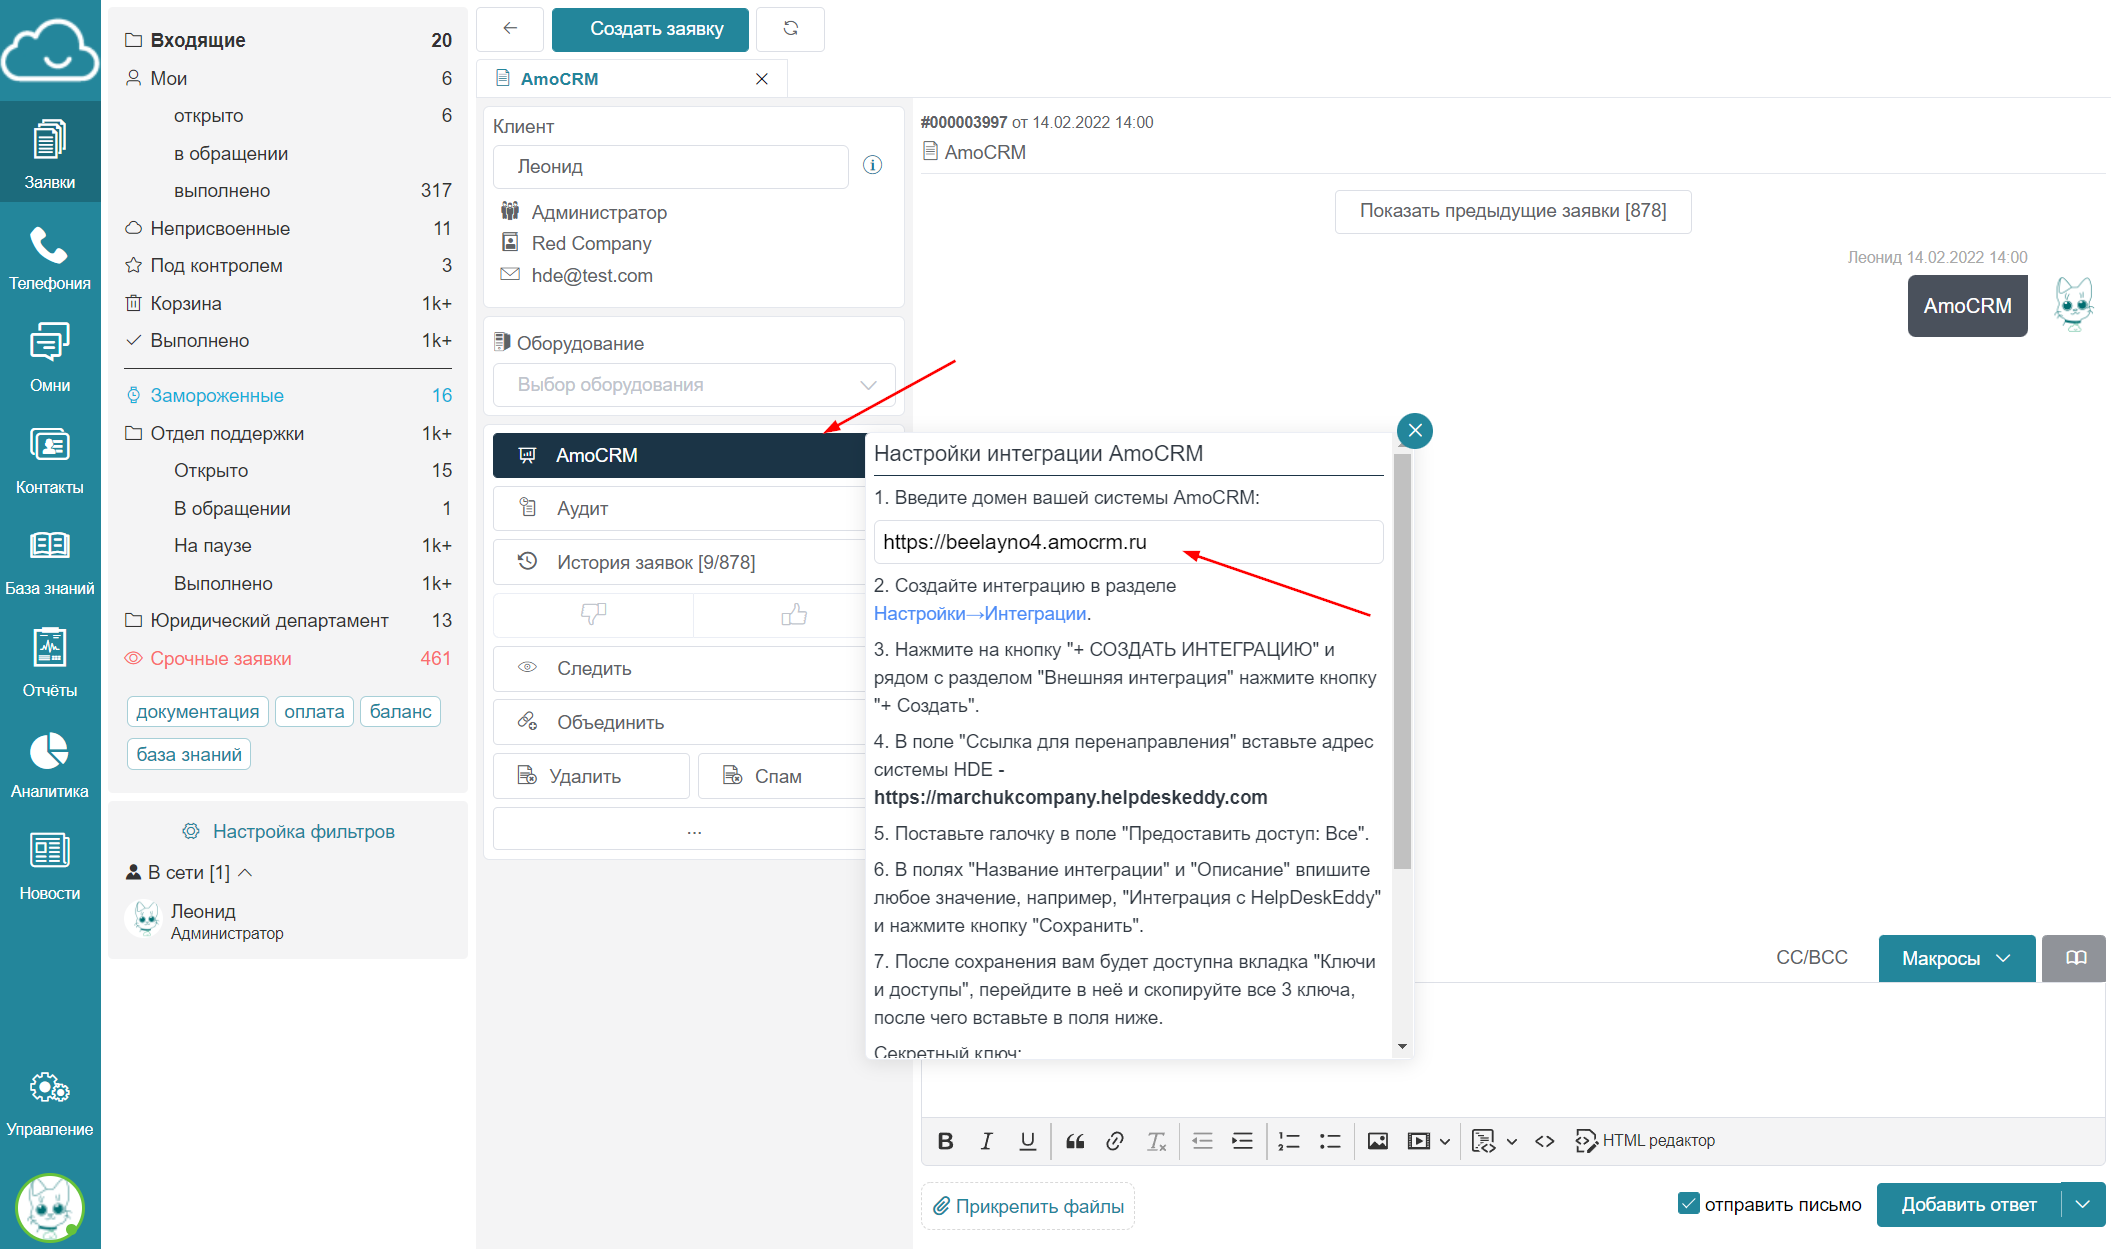Close the AmoCRM integration settings popup
Viewport: 2111px width, 1249px height.
(1415, 431)
